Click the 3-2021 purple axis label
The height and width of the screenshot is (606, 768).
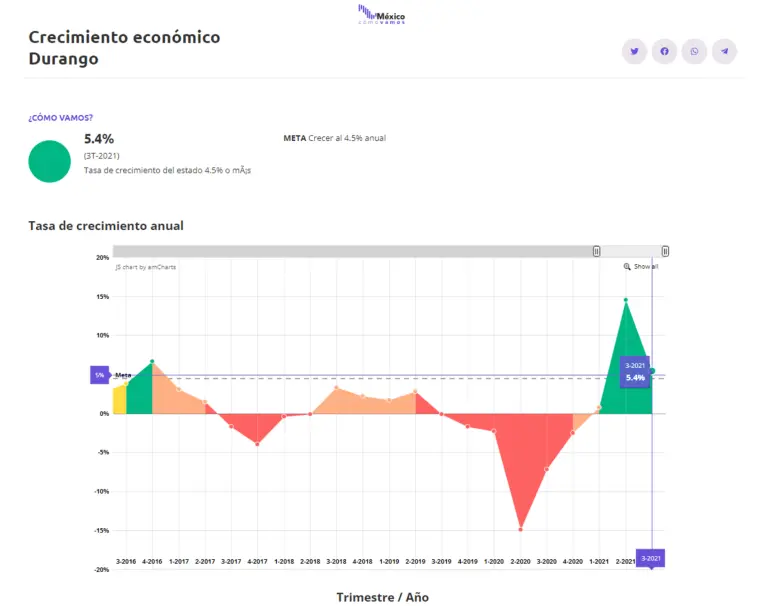(x=651, y=558)
